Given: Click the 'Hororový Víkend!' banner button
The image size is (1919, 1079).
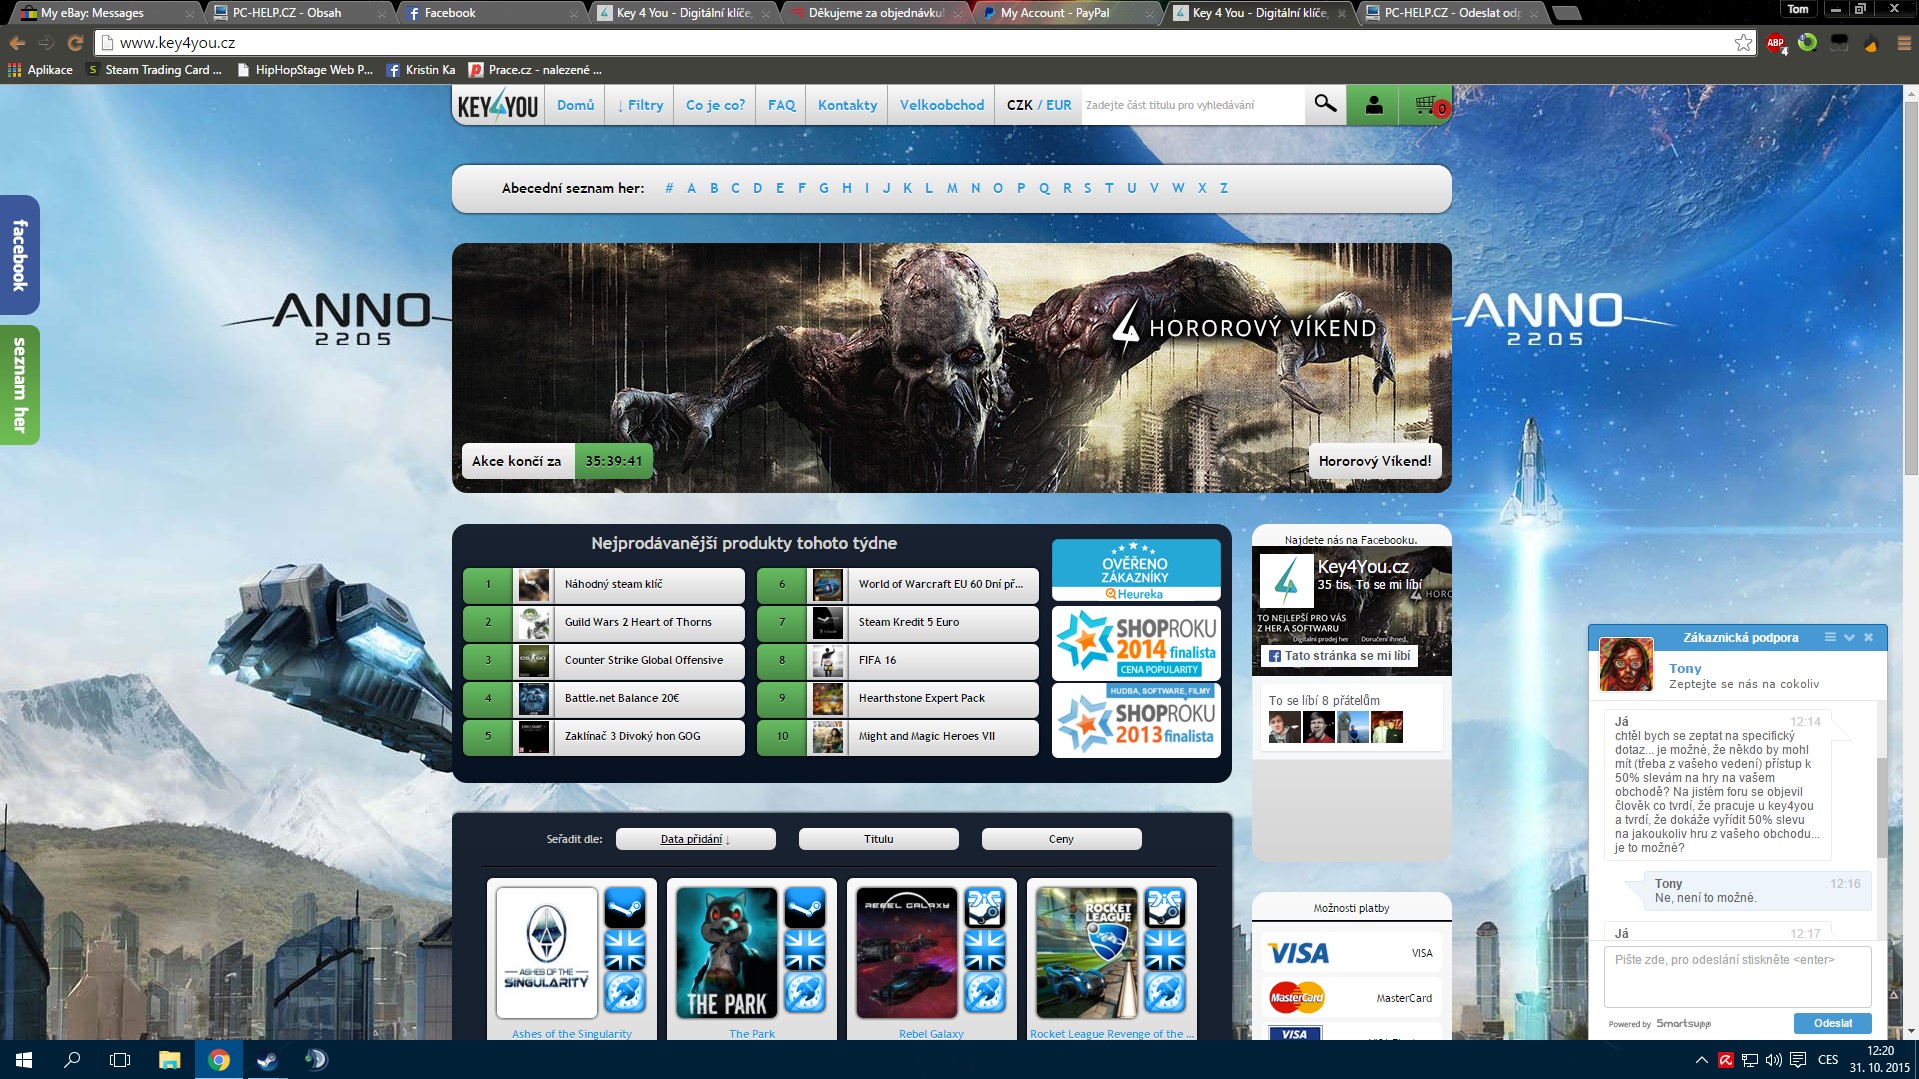Looking at the screenshot, I should coord(1375,461).
